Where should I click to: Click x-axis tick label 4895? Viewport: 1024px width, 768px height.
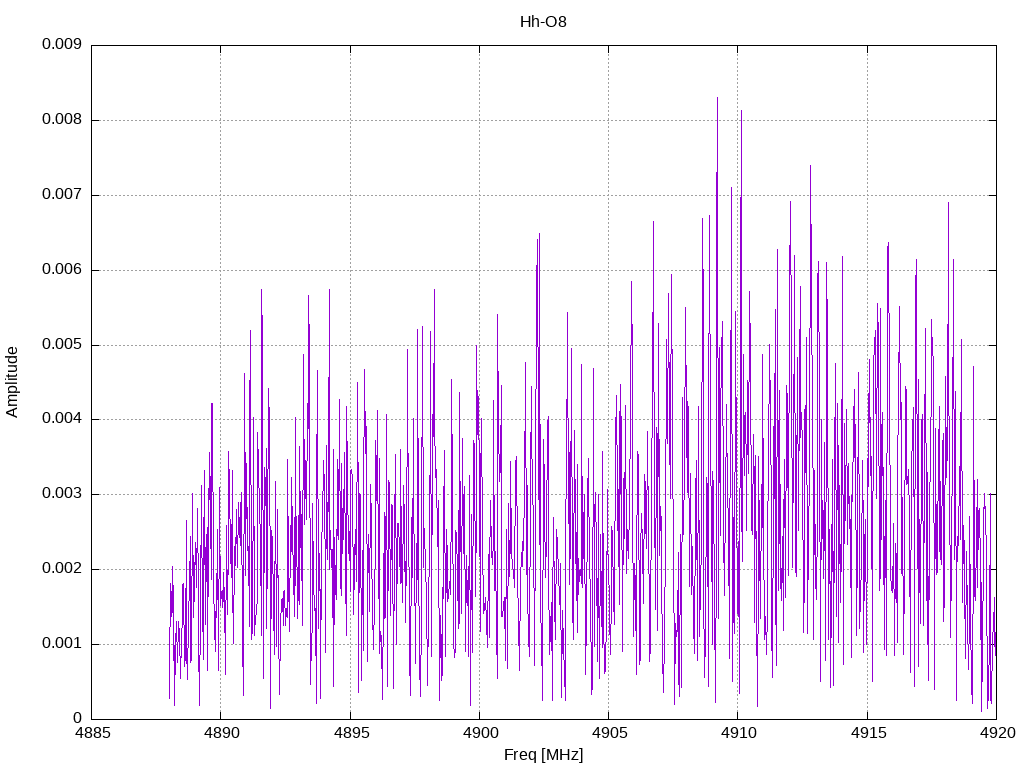tap(351, 733)
